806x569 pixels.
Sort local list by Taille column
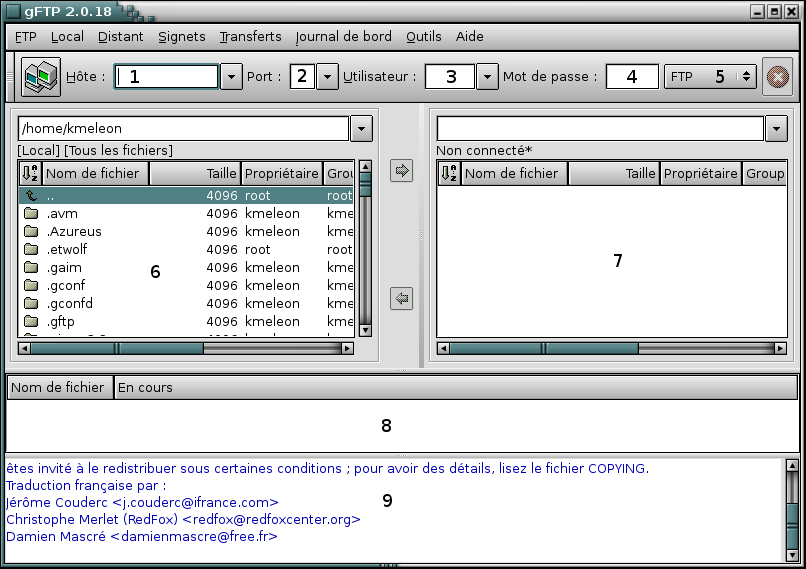pyautogui.click(x=195, y=173)
